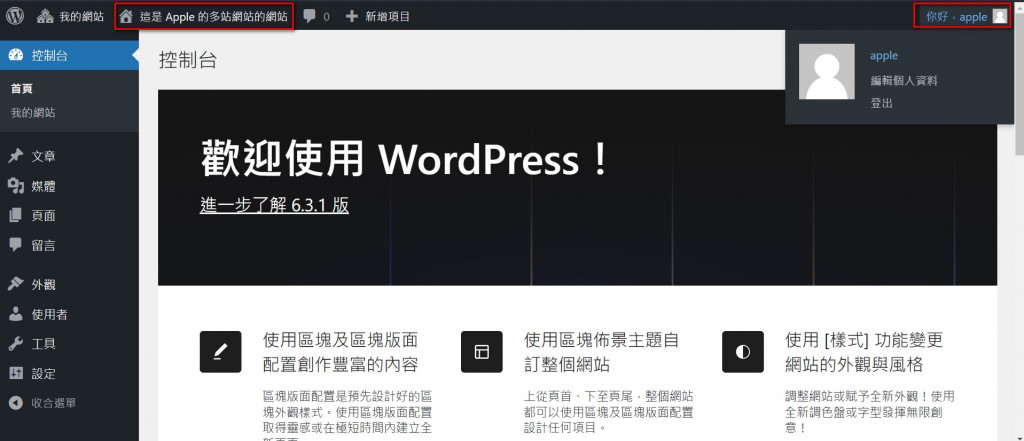Image resolution: width=1024 pixels, height=441 pixels.
Task: Click the layout block theme icon
Action: (x=481, y=351)
